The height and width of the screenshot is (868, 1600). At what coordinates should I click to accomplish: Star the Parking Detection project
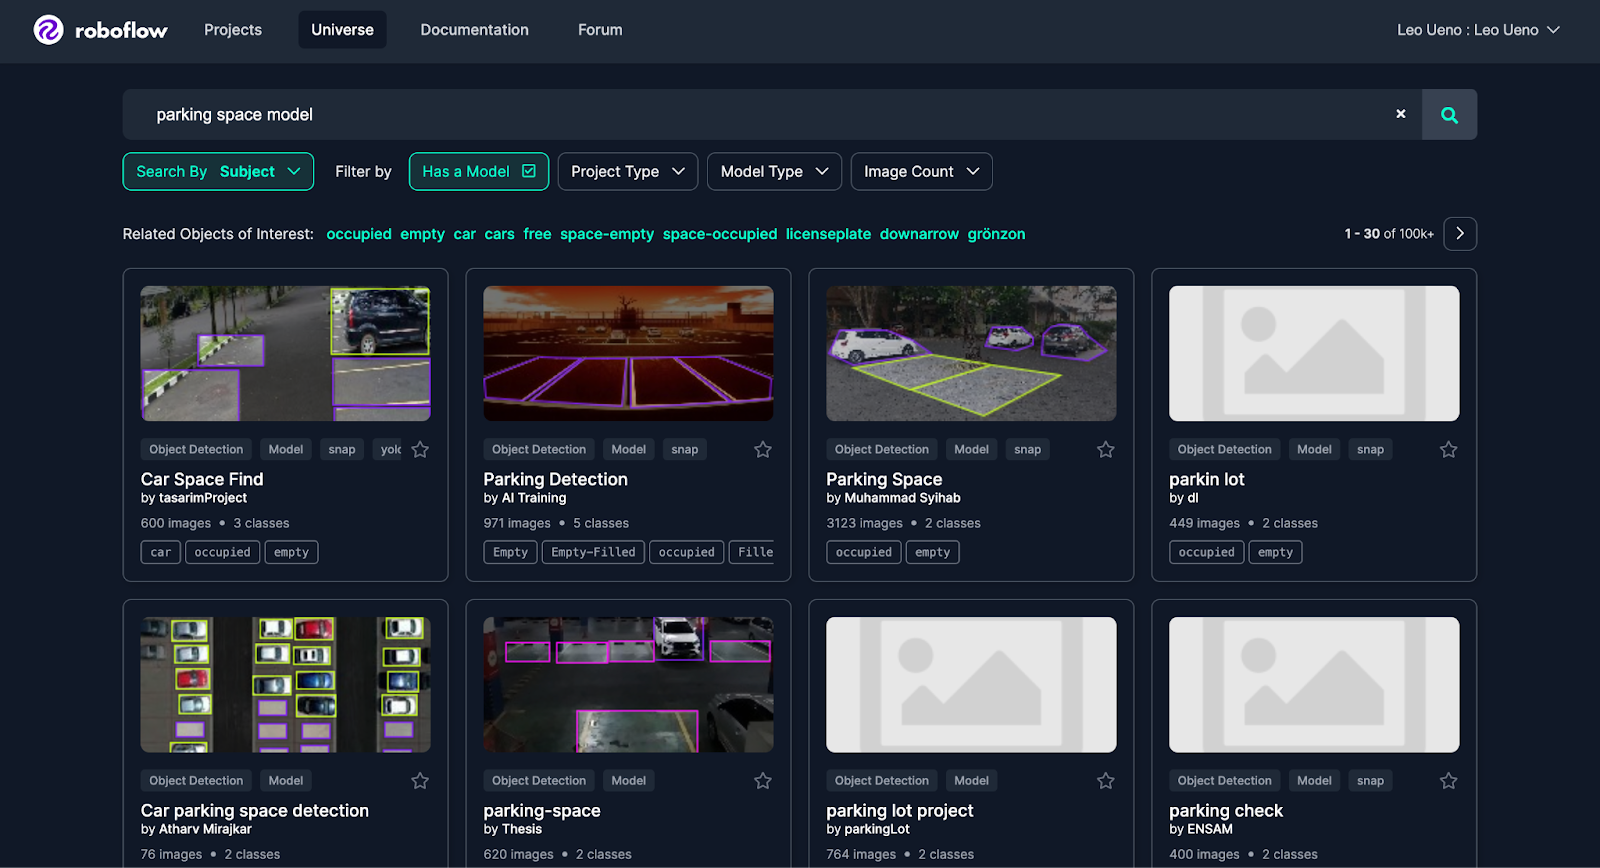[x=763, y=450]
